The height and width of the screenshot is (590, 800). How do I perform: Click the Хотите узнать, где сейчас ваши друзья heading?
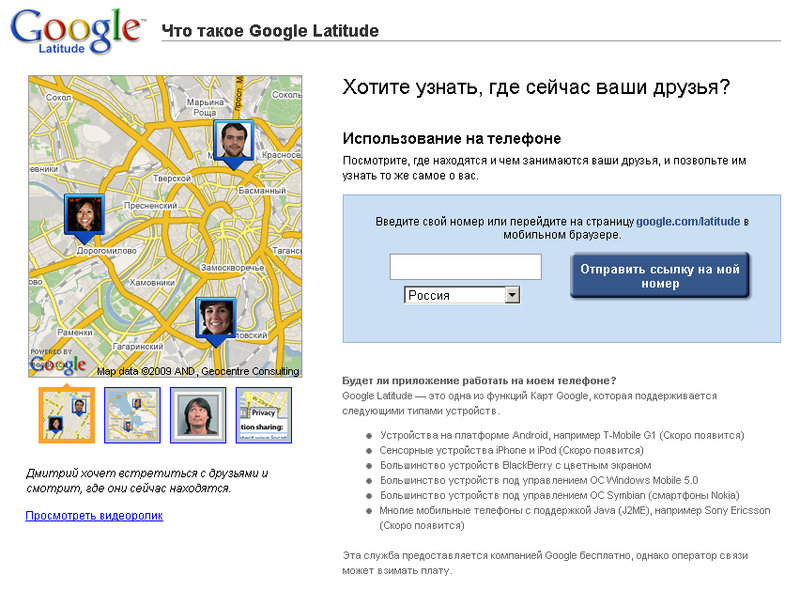click(x=536, y=87)
